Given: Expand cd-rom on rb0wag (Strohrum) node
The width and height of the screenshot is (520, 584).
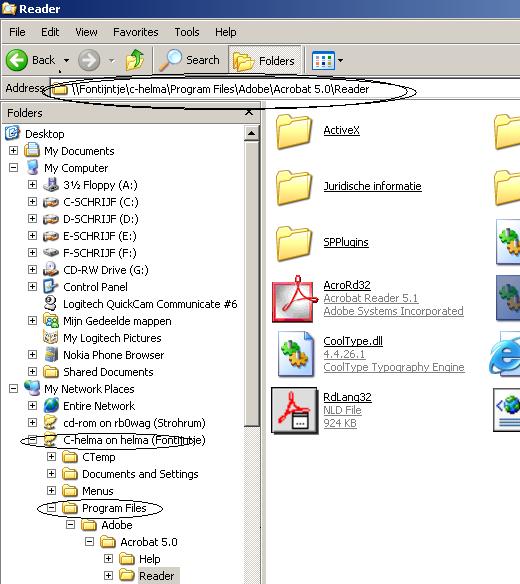Looking at the screenshot, I should pyautogui.click(x=32, y=422).
